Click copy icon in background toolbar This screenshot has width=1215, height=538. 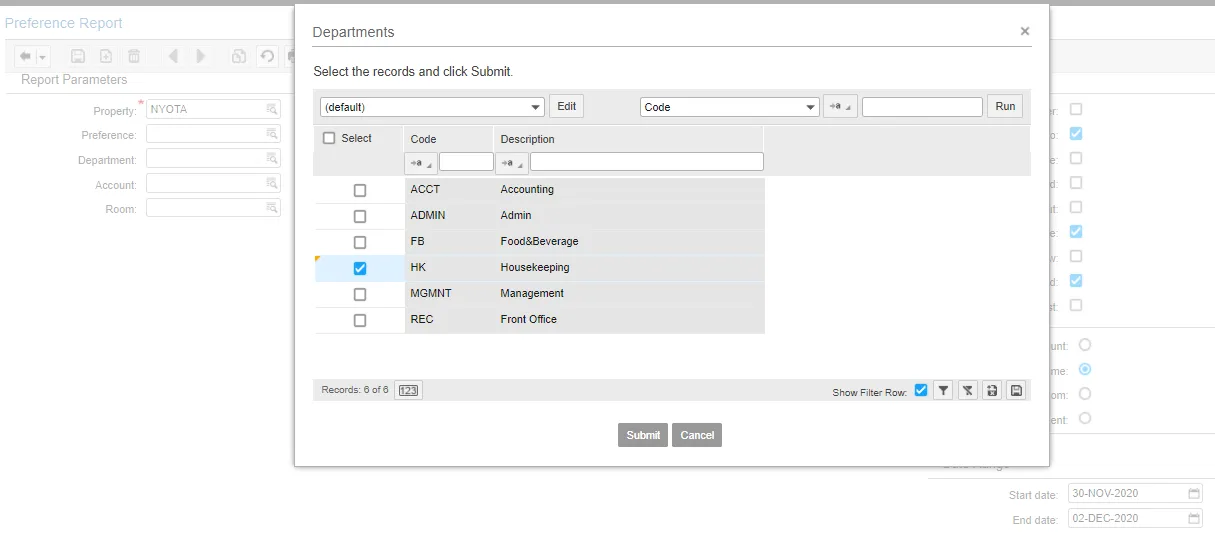tap(239, 56)
